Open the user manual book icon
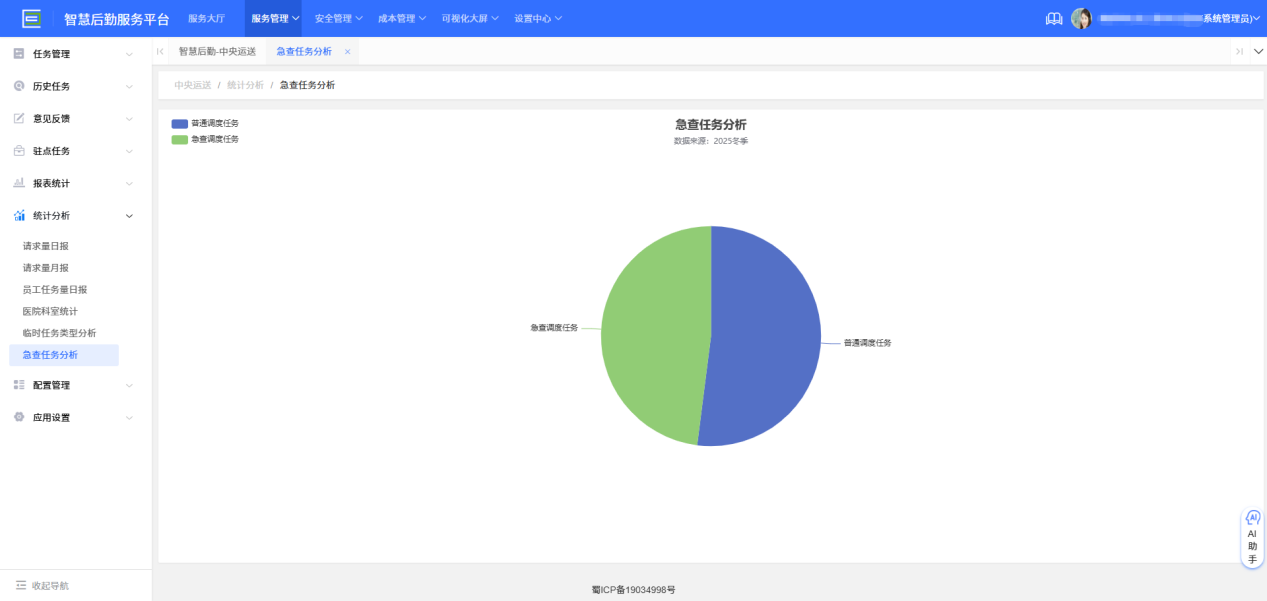1267x601 pixels. pyautogui.click(x=1053, y=17)
